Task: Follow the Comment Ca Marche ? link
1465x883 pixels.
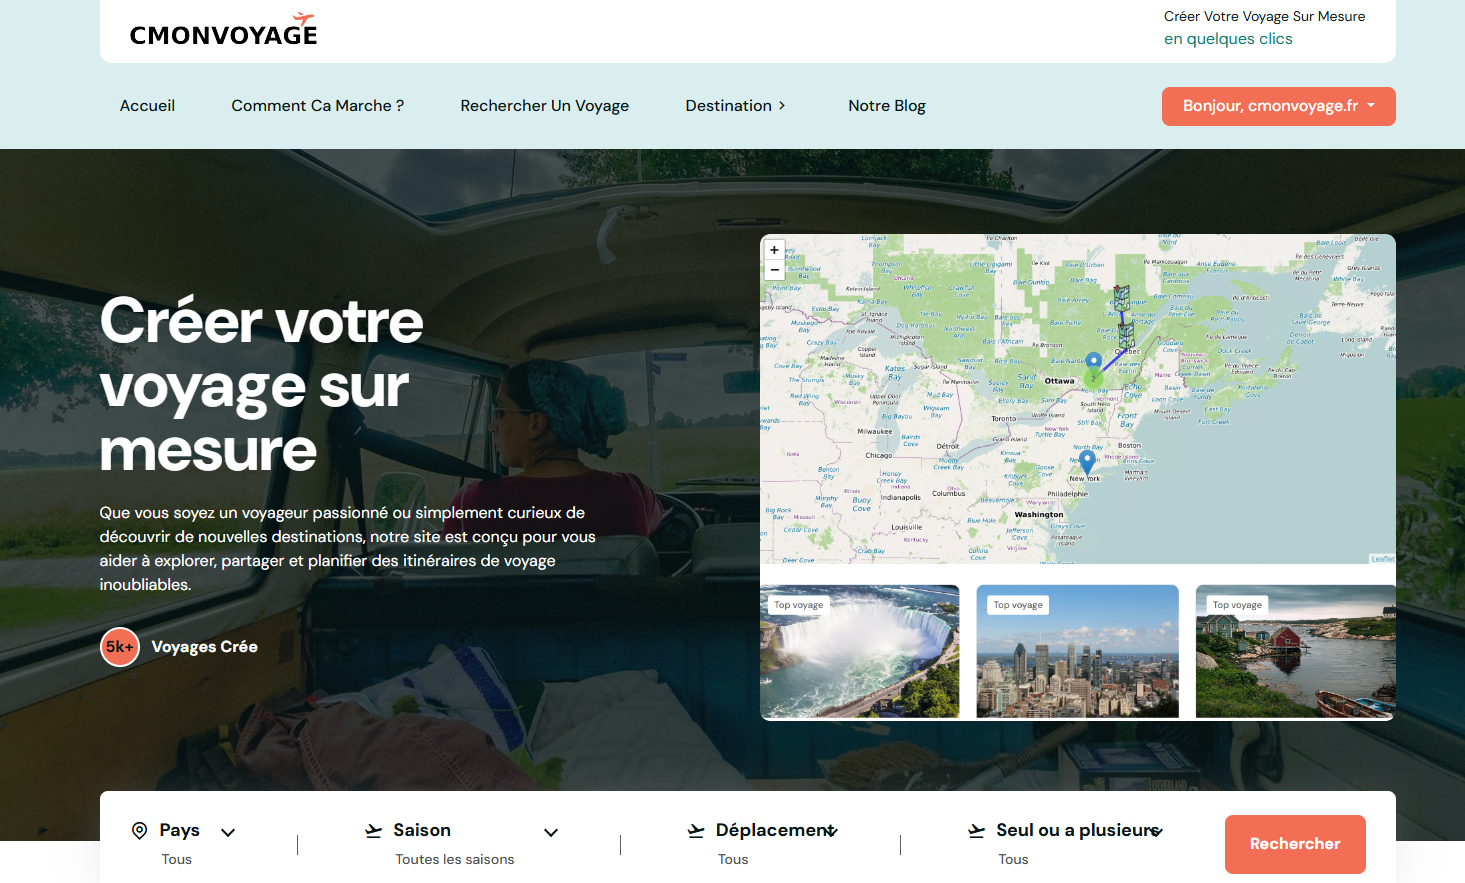Action: 317,106
